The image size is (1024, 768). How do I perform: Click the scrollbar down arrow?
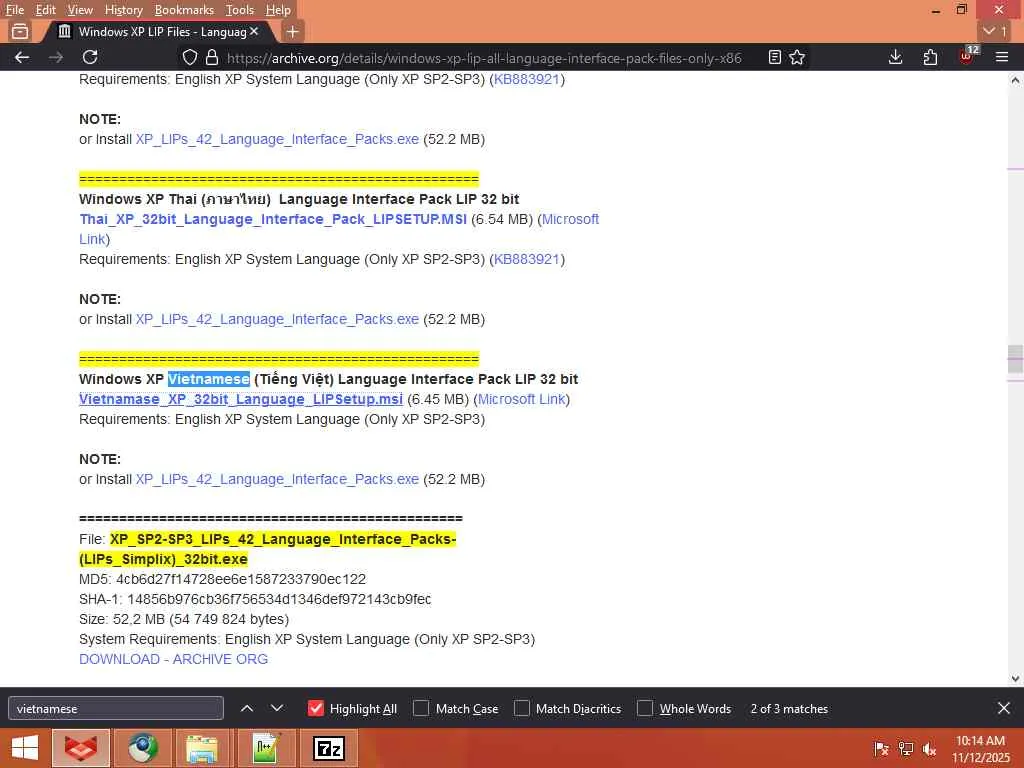click(1015, 679)
